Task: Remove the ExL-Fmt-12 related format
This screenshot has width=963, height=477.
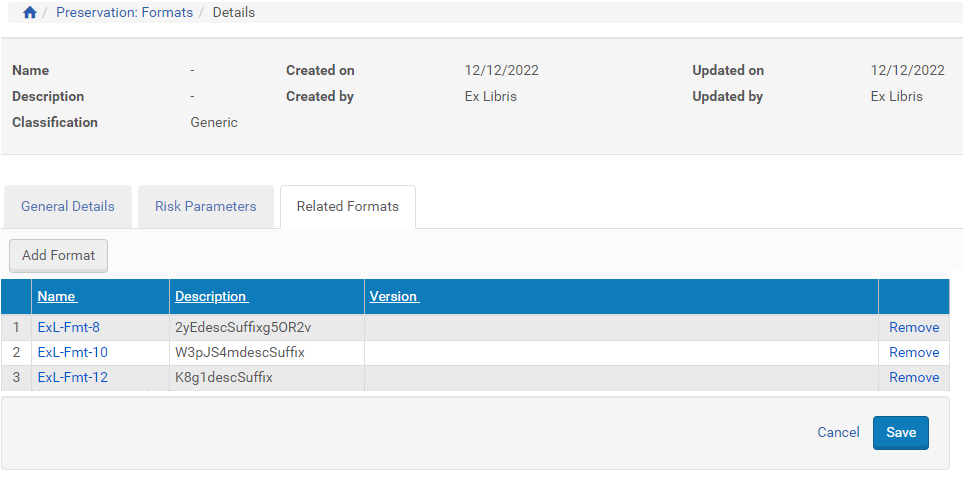Action: coord(913,377)
